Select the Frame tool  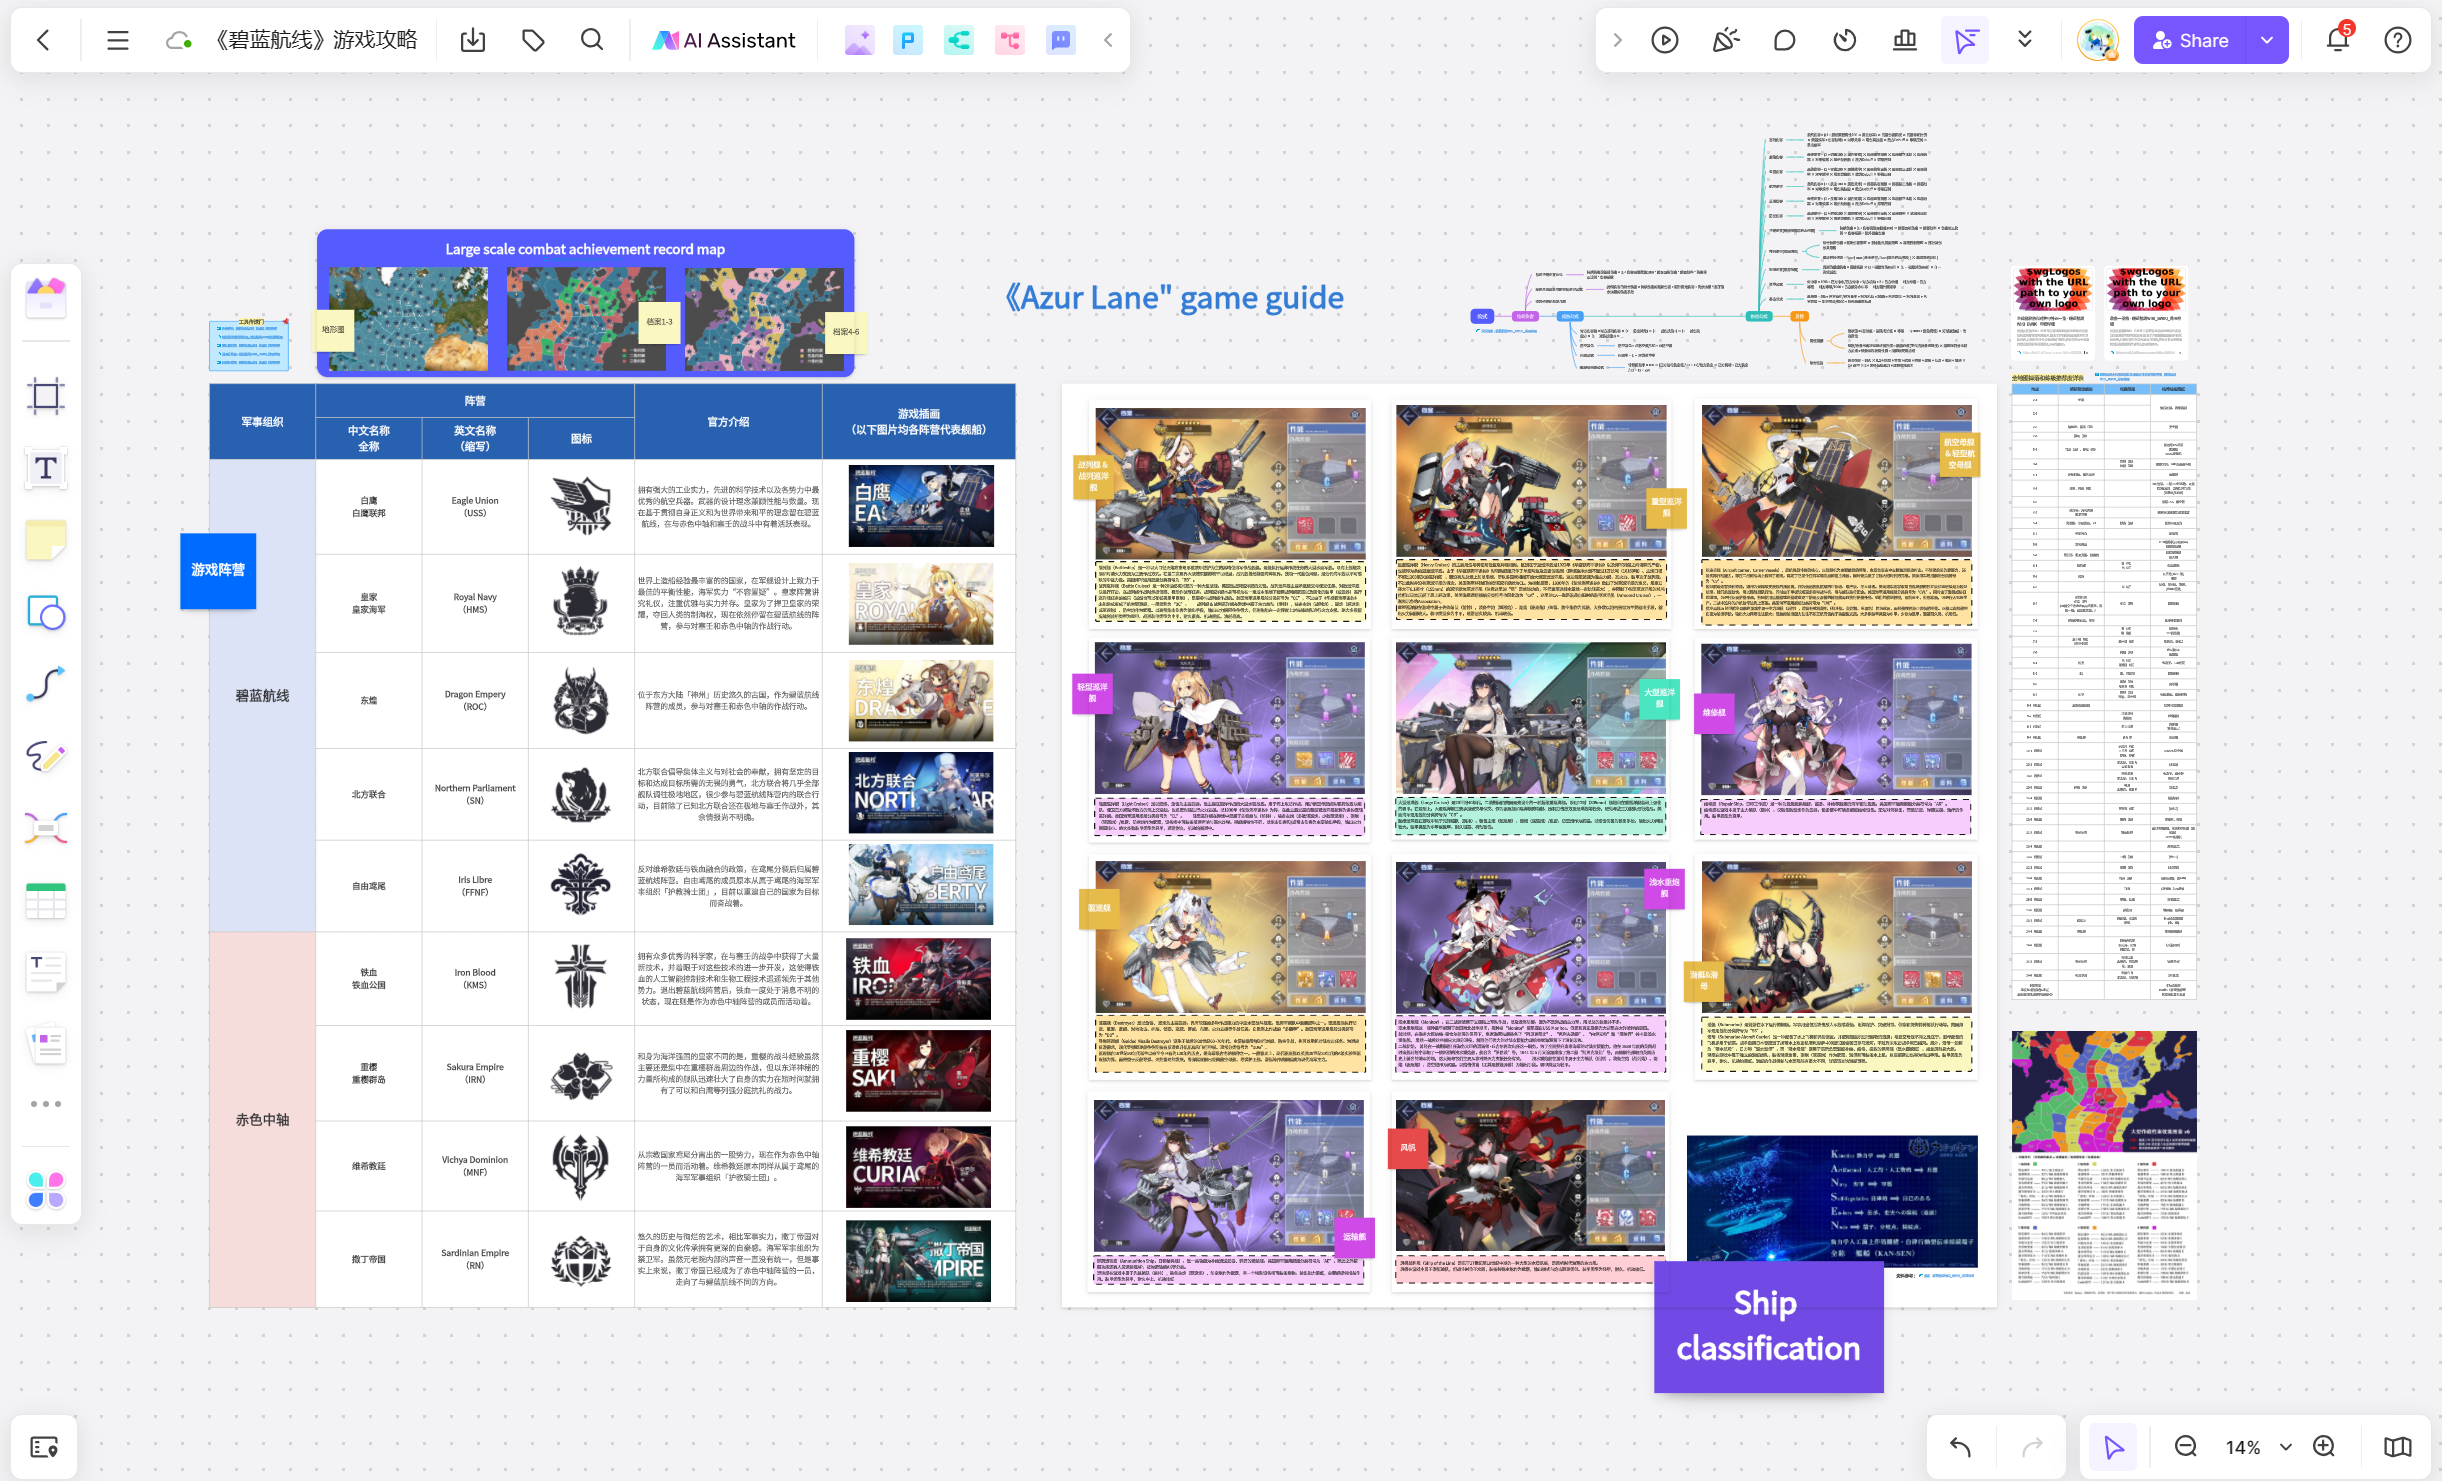pos(46,396)
